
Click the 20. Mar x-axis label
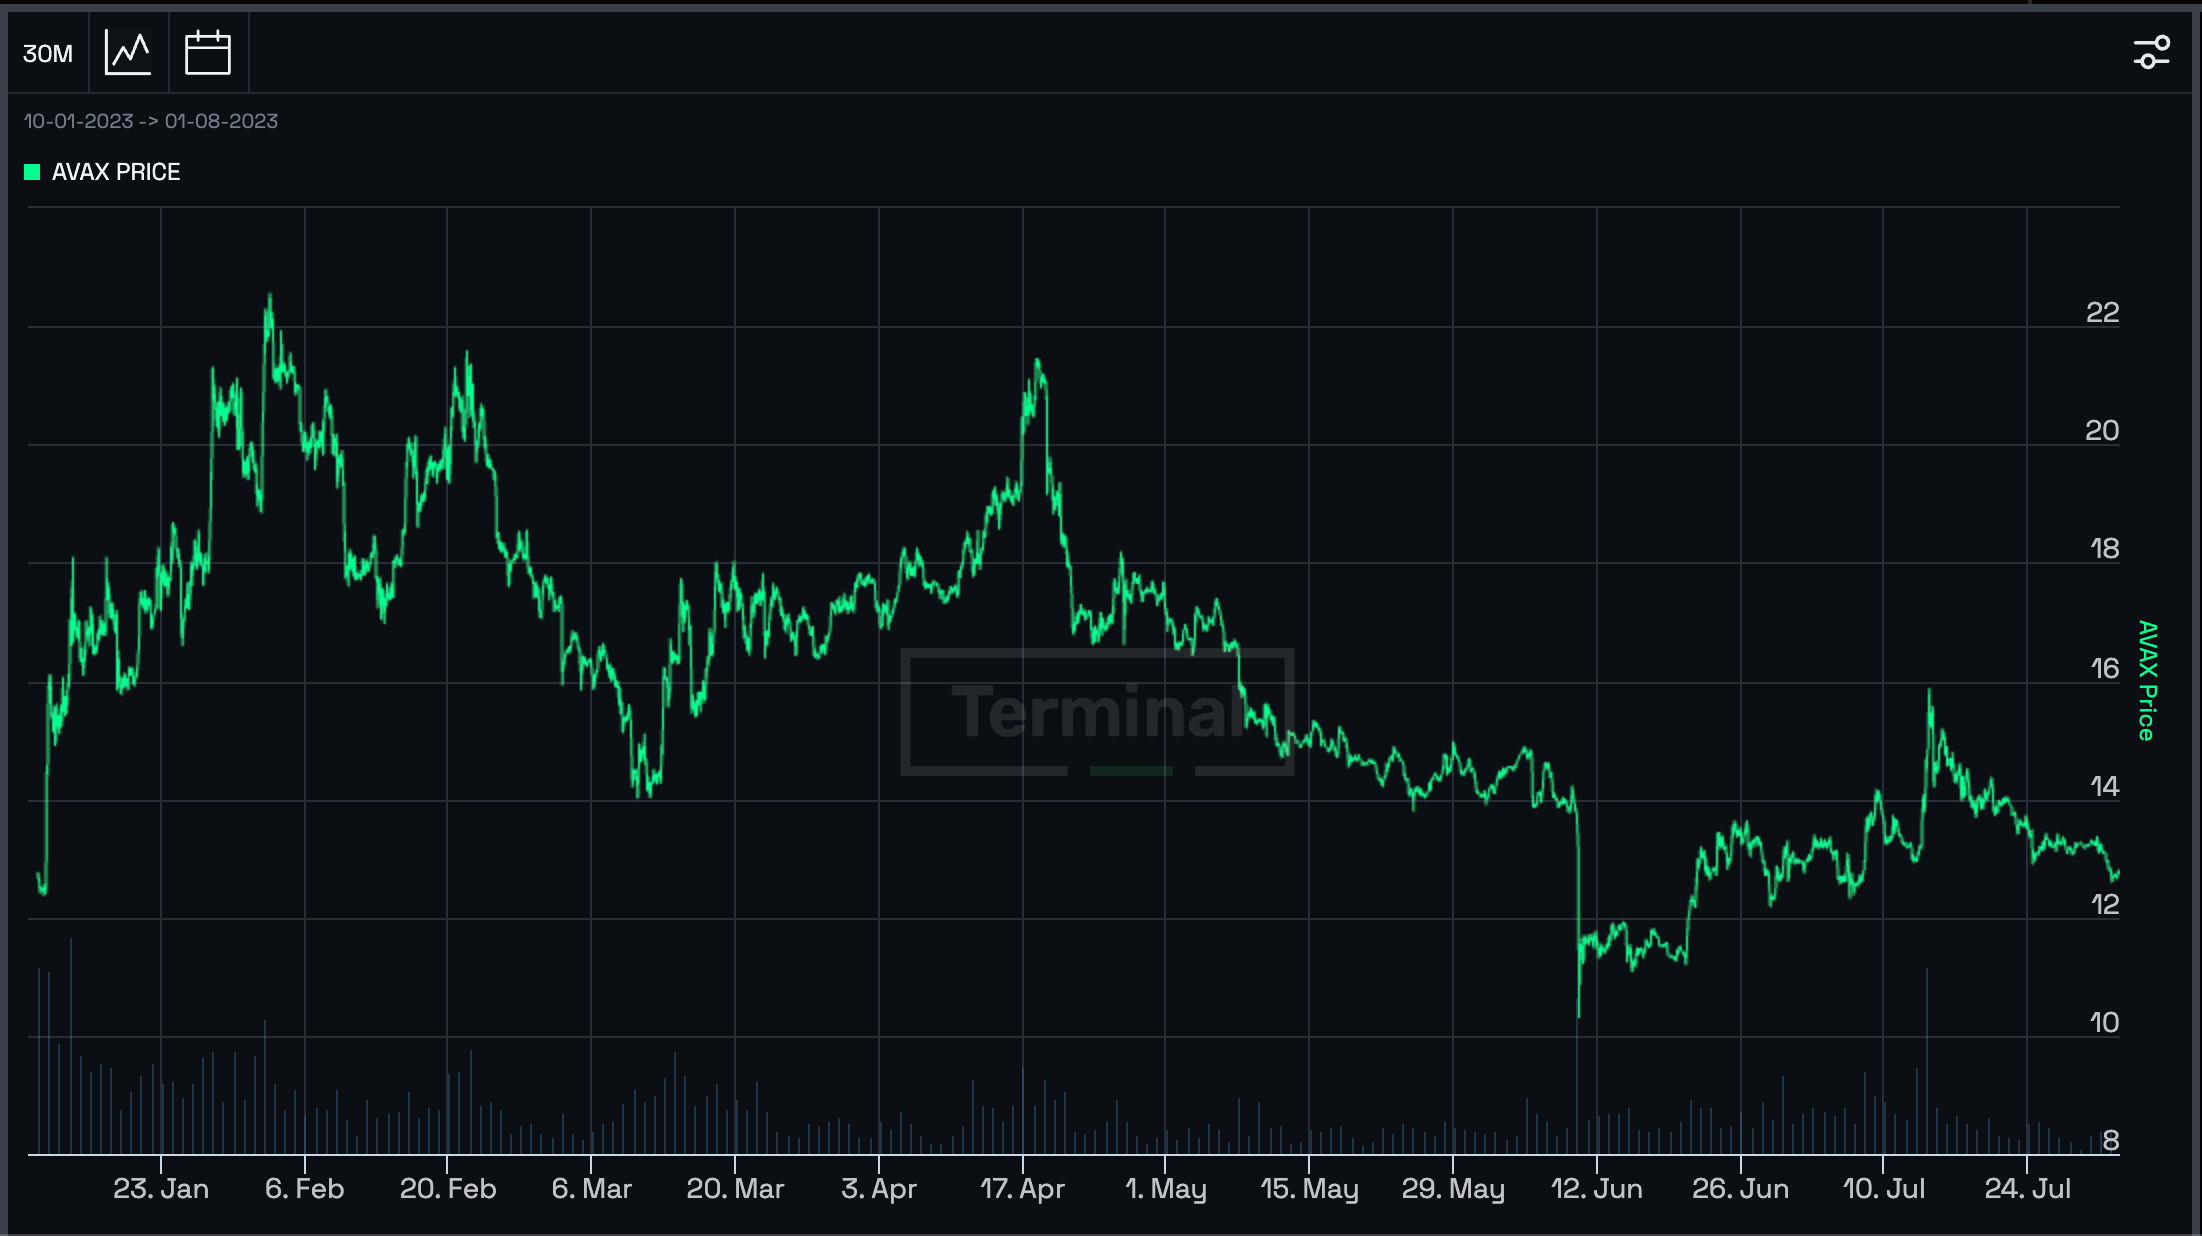click(x=735, y=1189)
